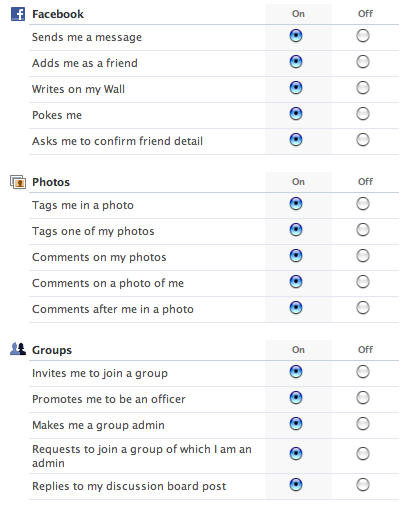
Task: Click the Groups section heading text
Action: [52, 350]
